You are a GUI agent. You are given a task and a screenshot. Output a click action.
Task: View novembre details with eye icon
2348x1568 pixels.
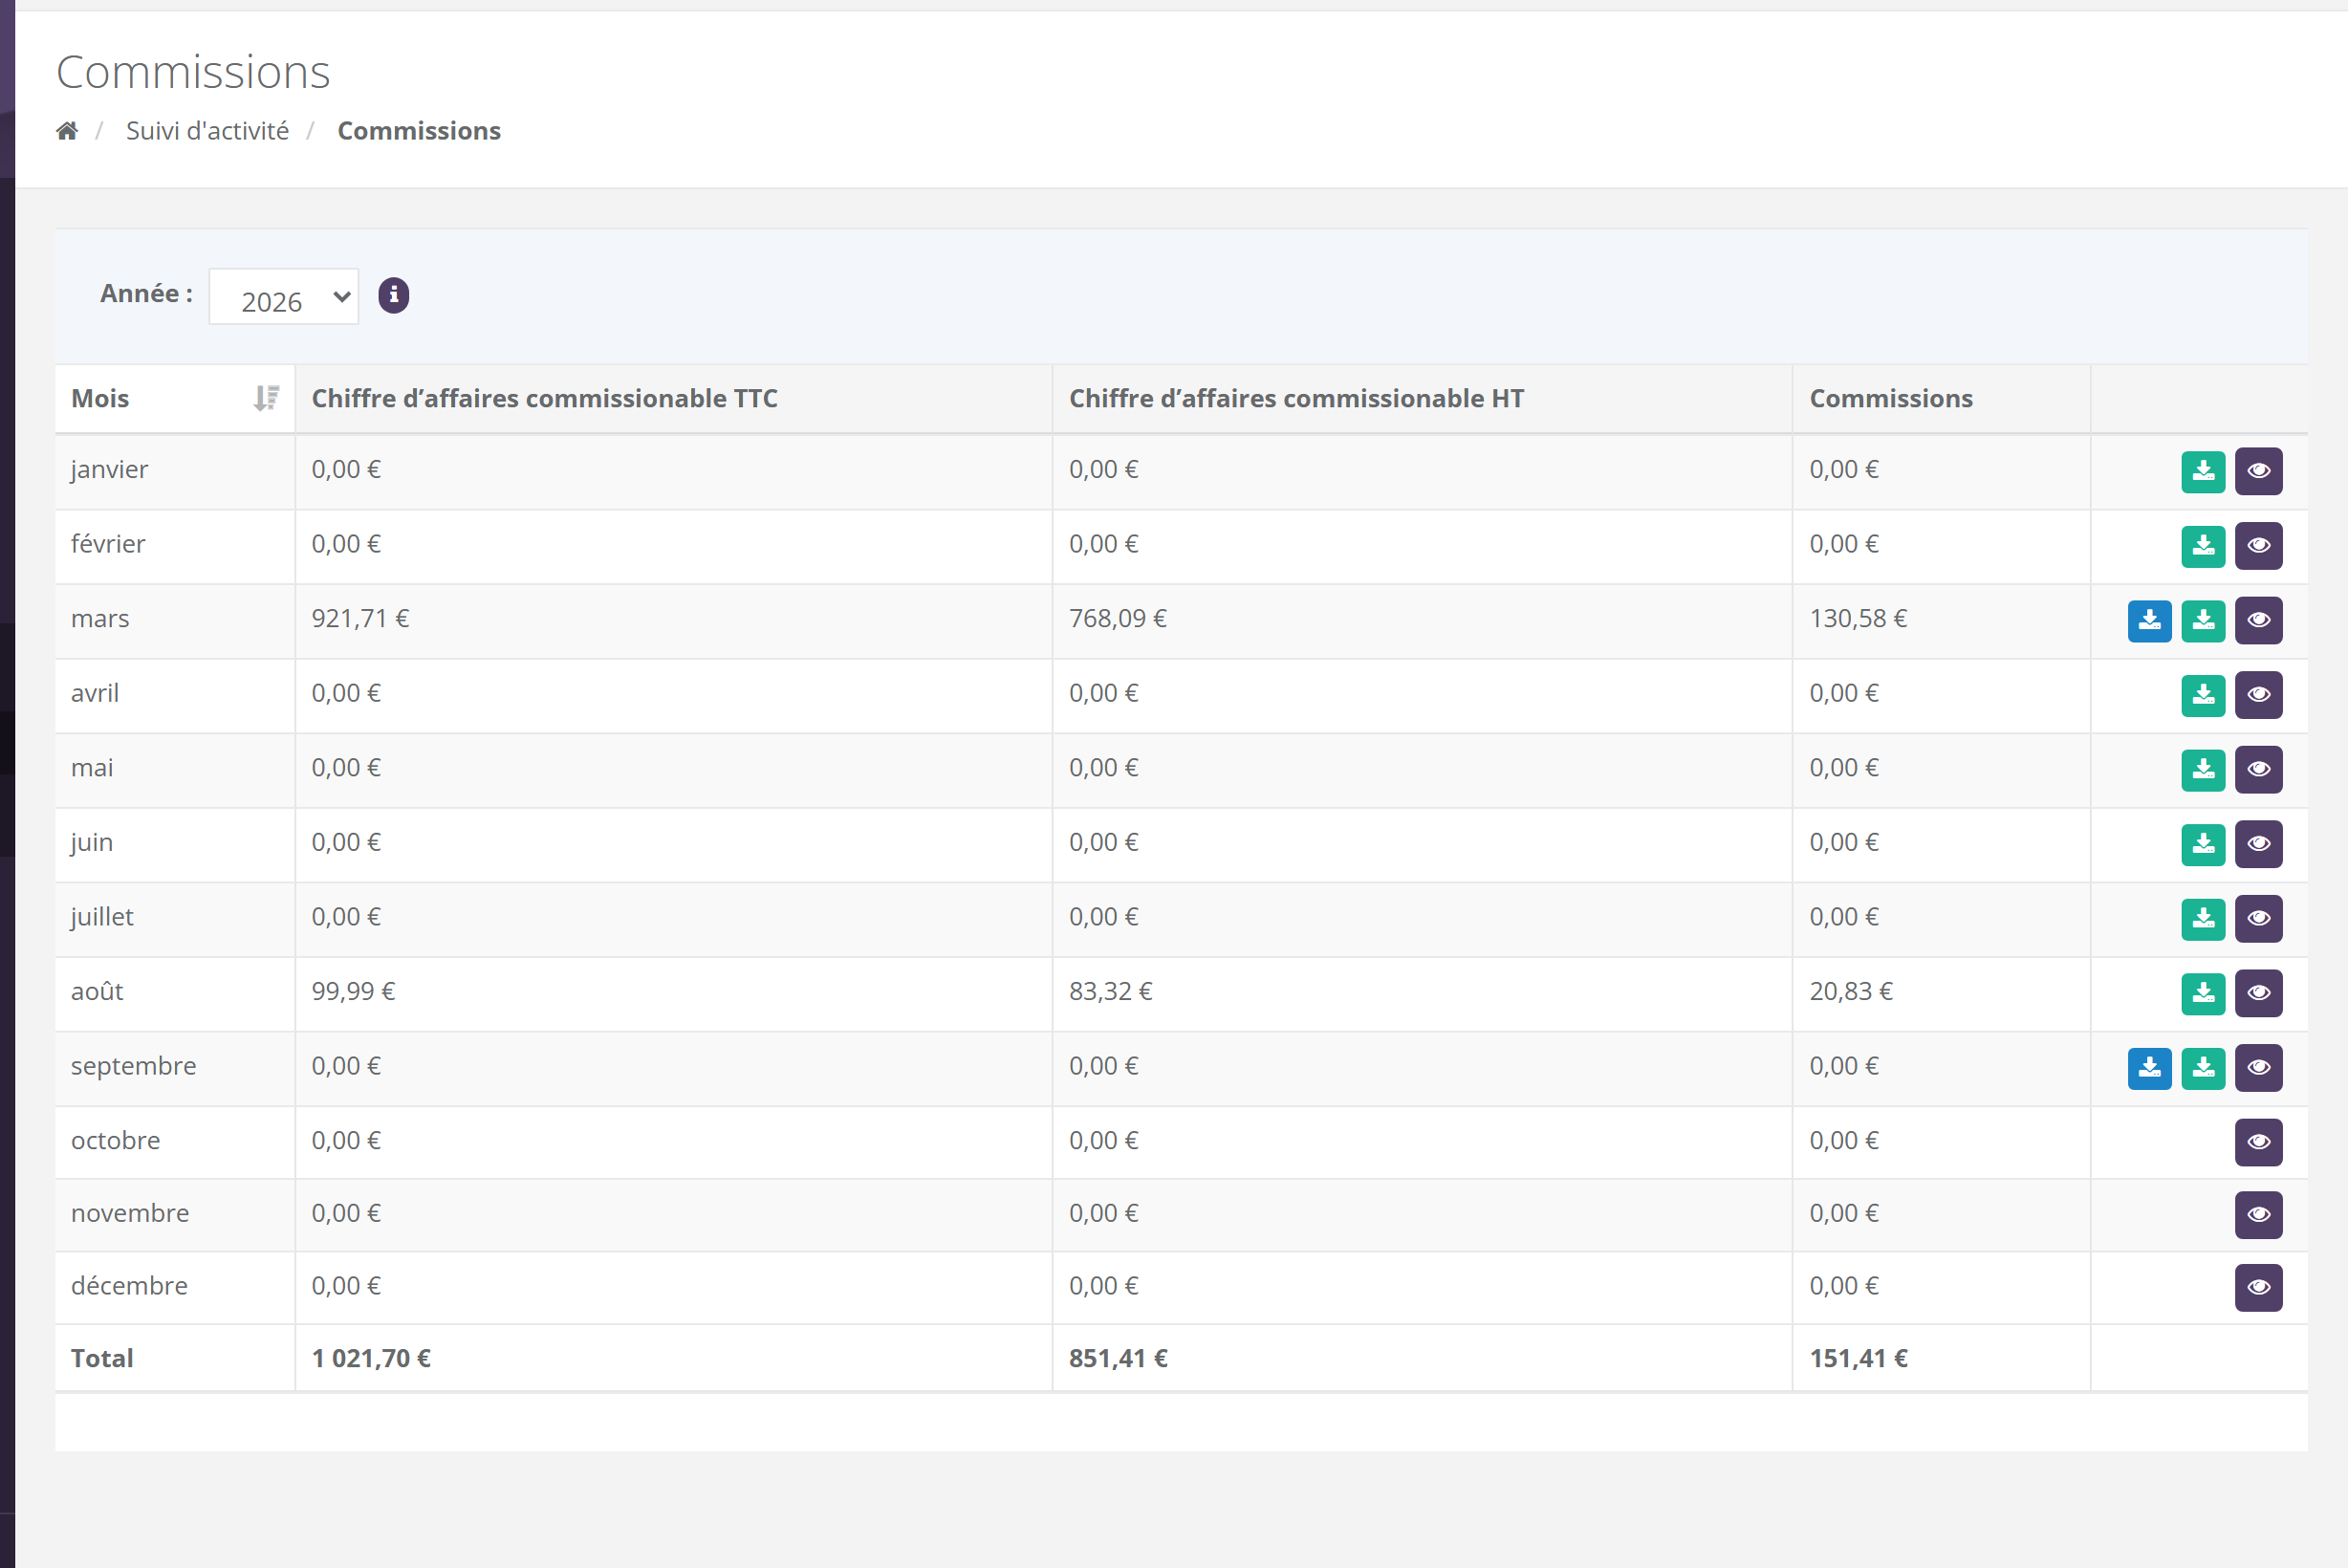[2259, 1215]
